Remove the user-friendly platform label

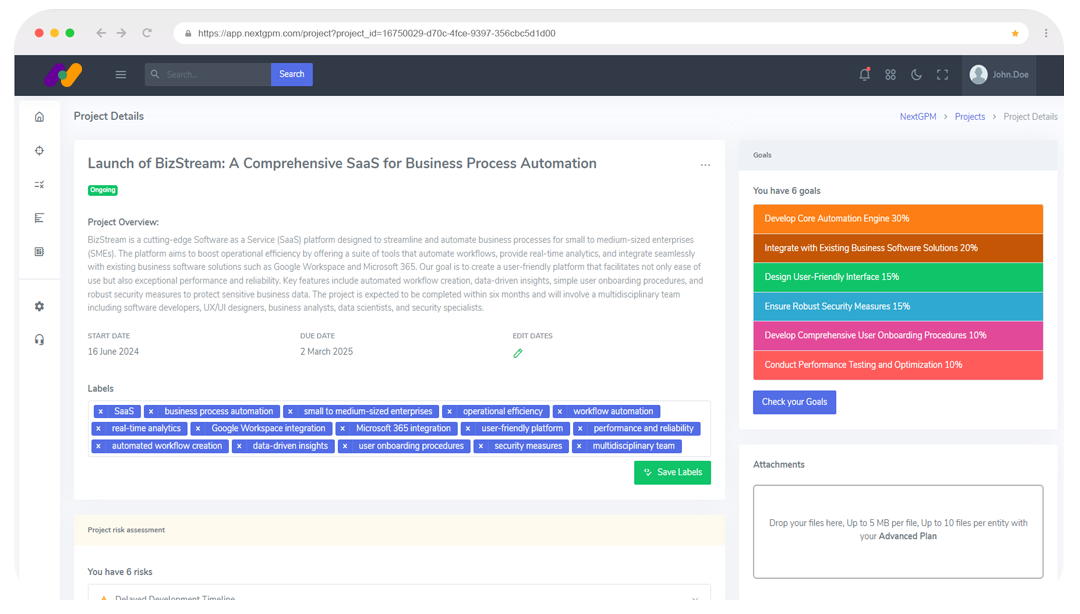[468, 429]
